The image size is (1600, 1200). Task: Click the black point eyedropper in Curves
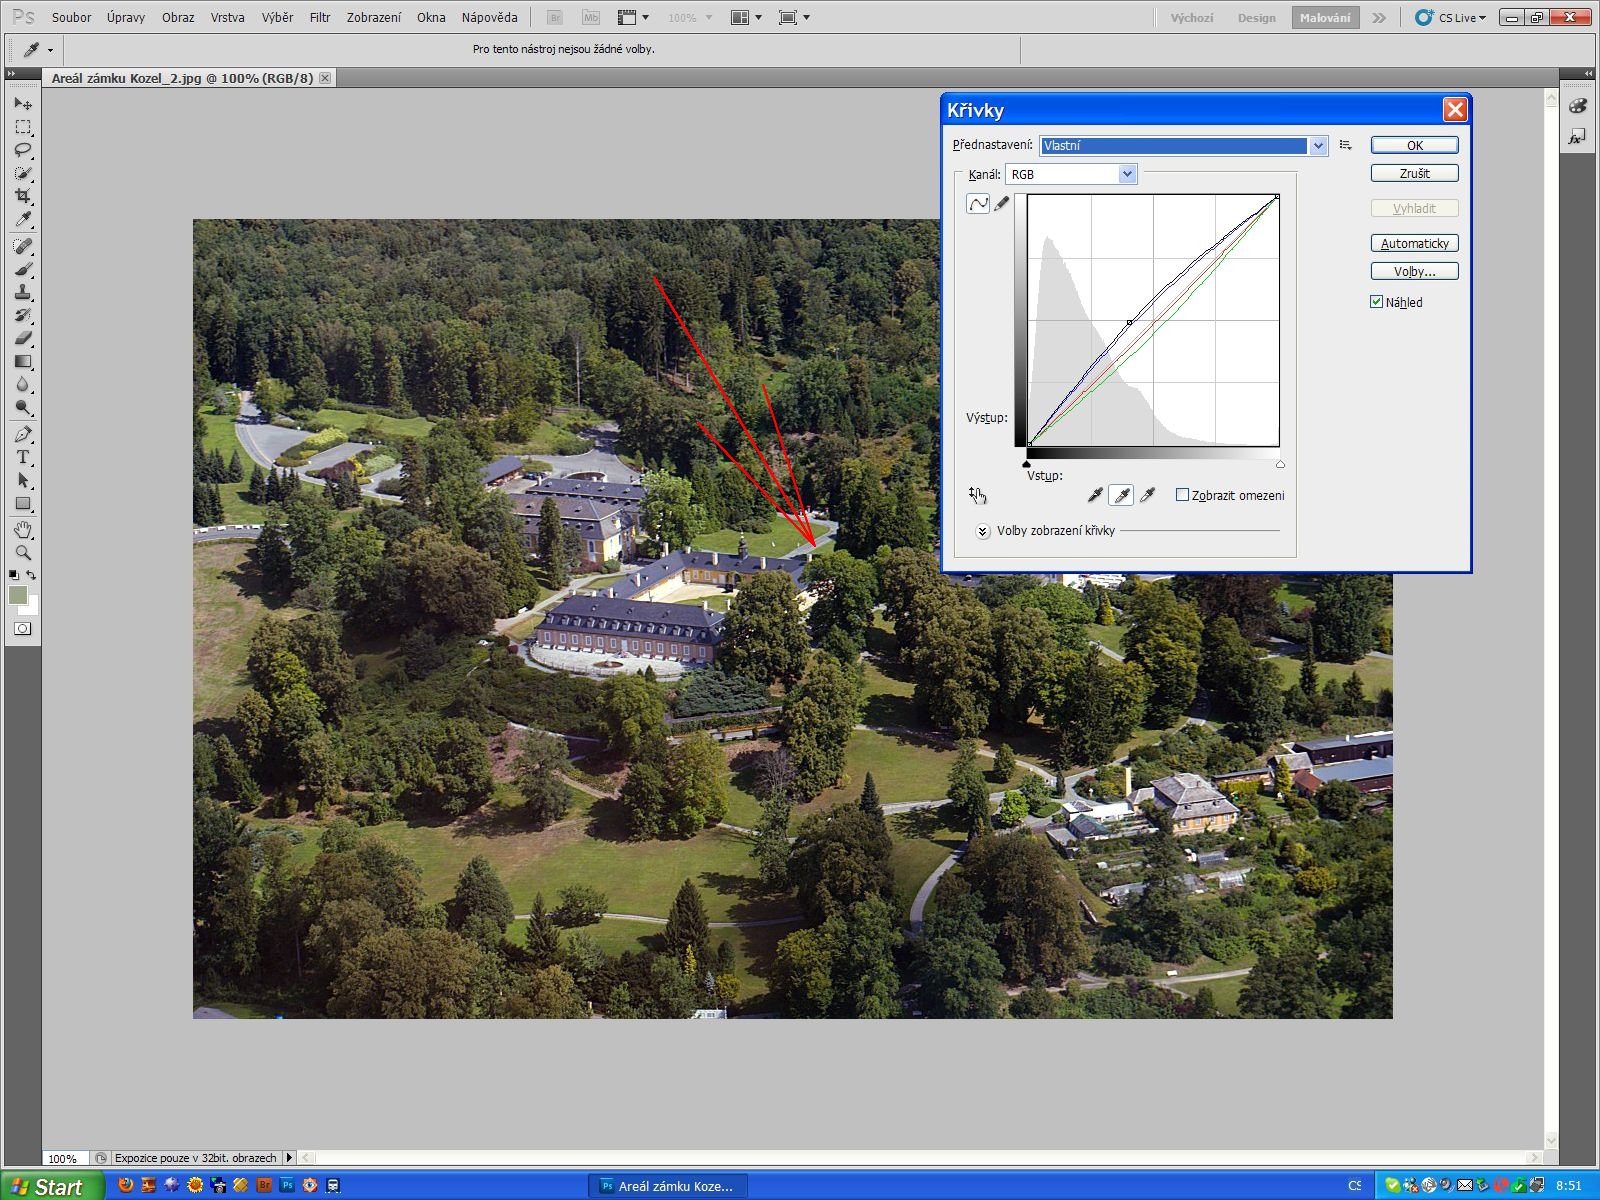click(x=1095, y=495)
